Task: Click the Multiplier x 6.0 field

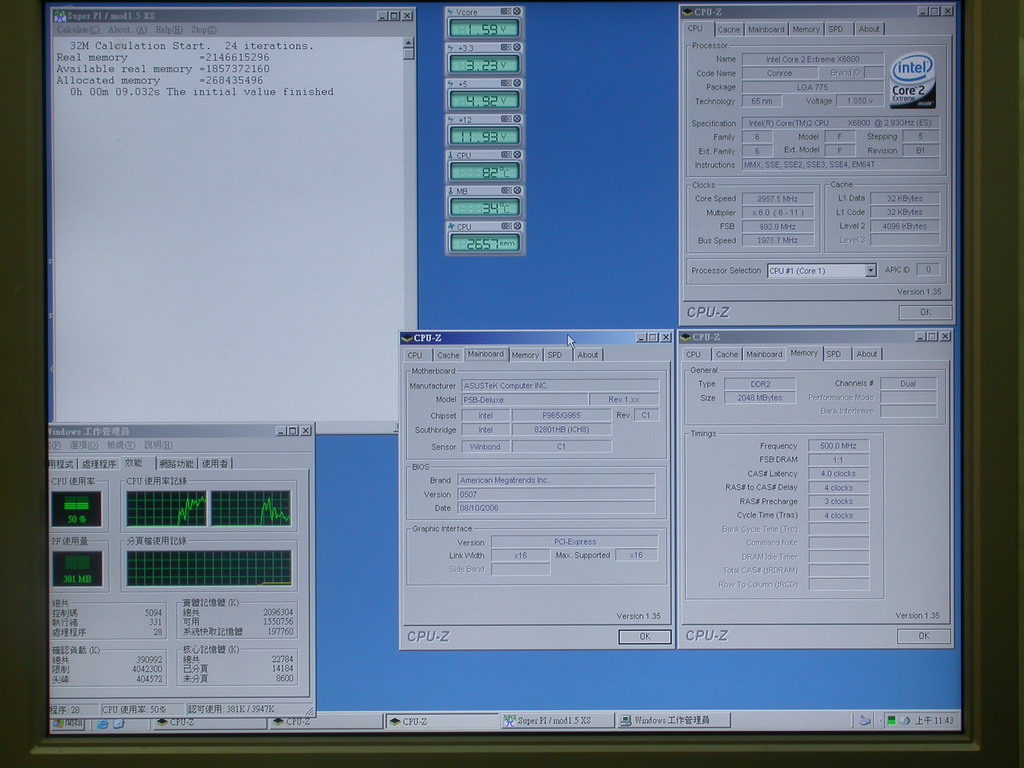Action: pyautogui.click(x=777, y=213)
